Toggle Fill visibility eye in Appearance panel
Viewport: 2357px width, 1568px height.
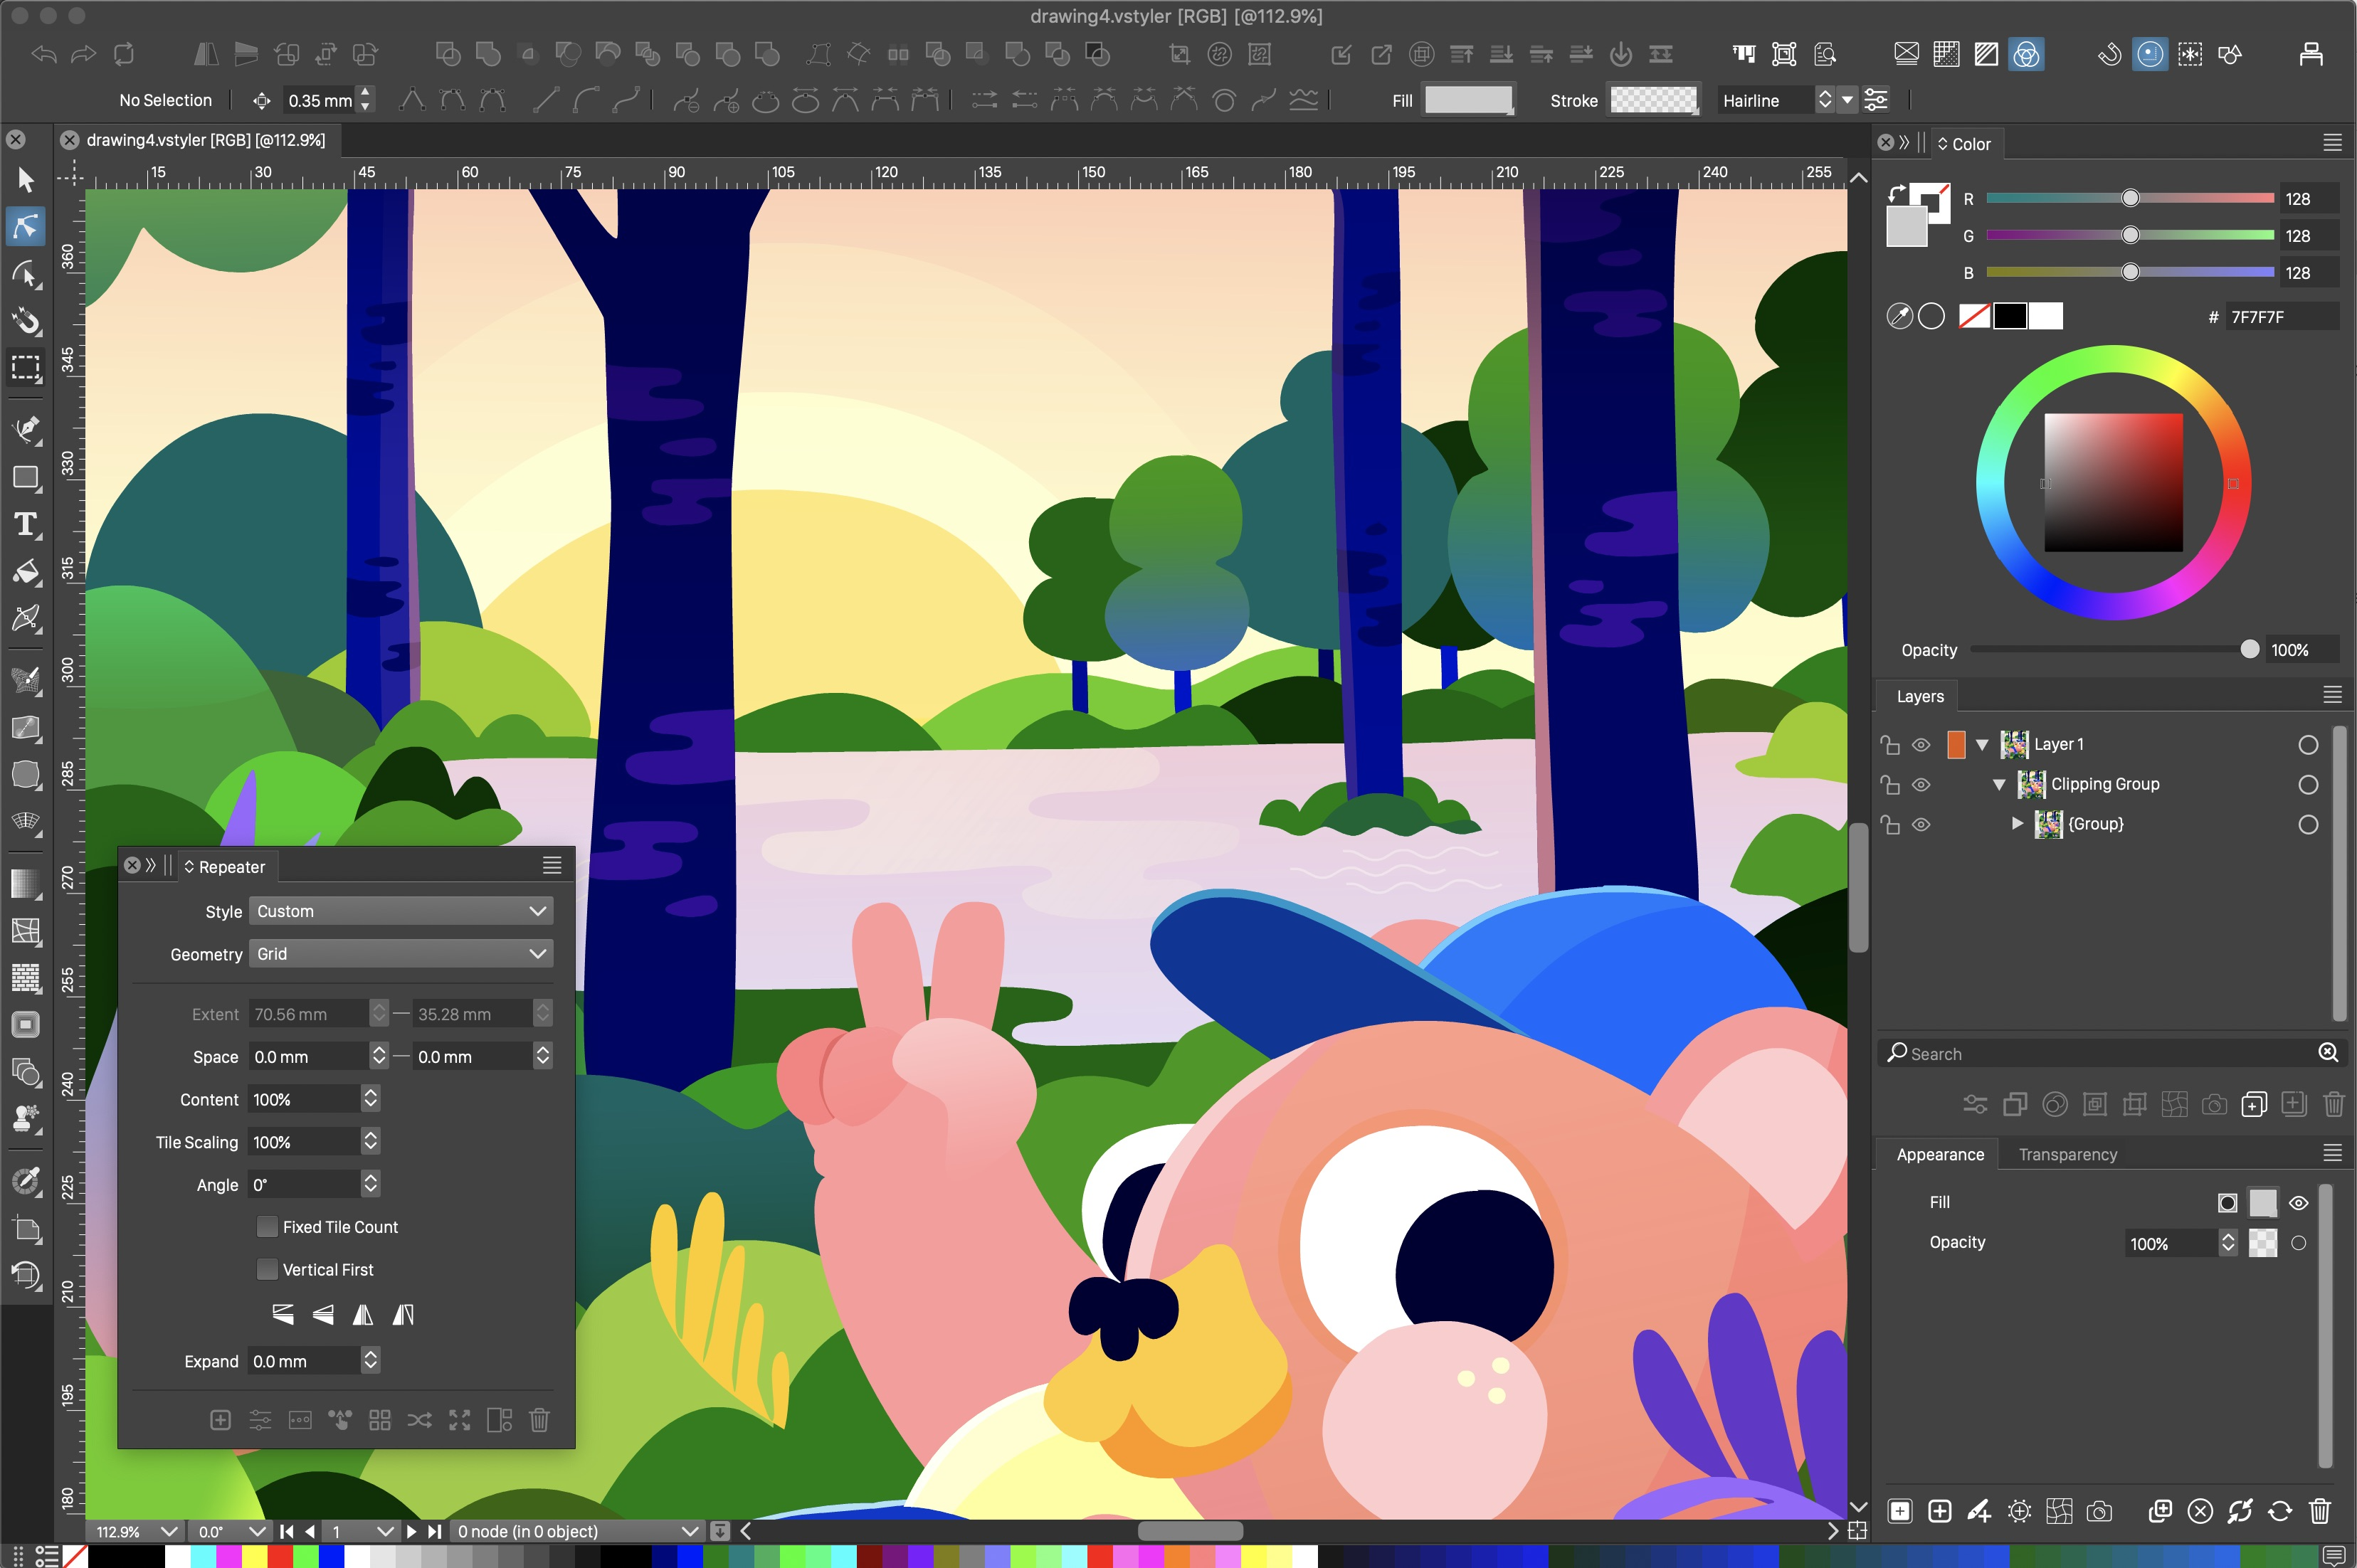(2299, 1203)
